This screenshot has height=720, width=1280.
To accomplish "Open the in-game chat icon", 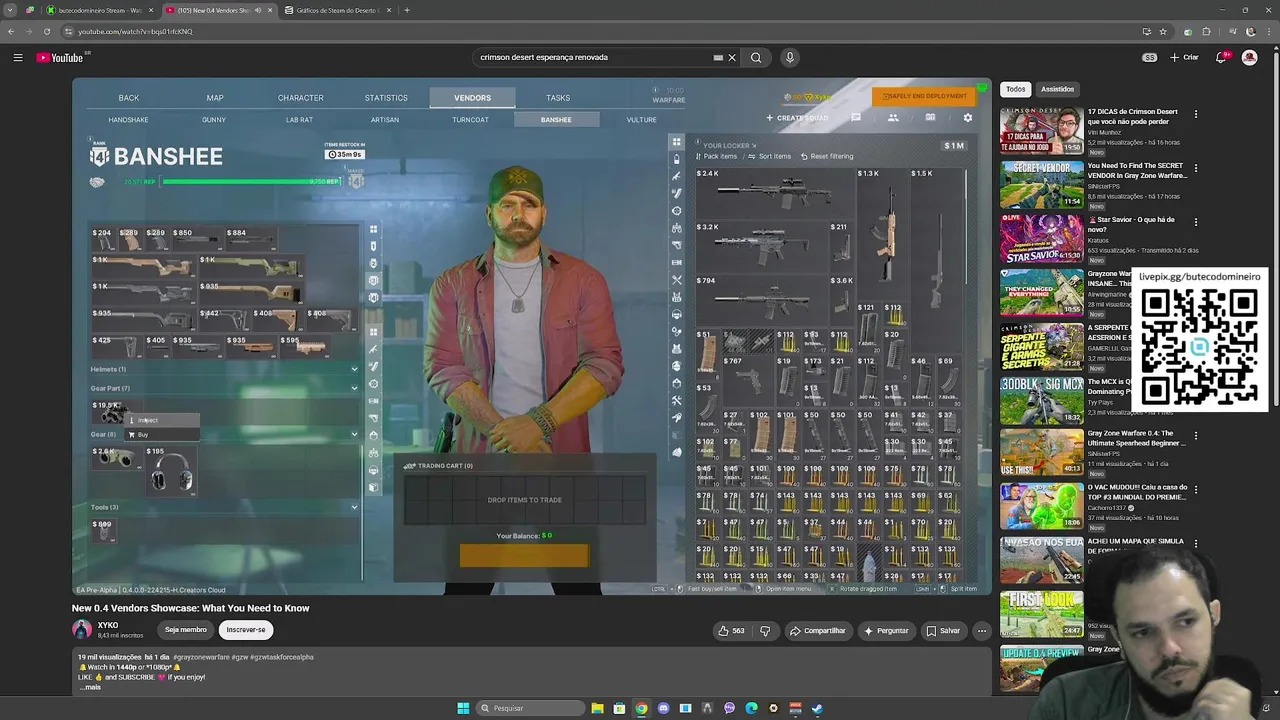I will 856,118.
